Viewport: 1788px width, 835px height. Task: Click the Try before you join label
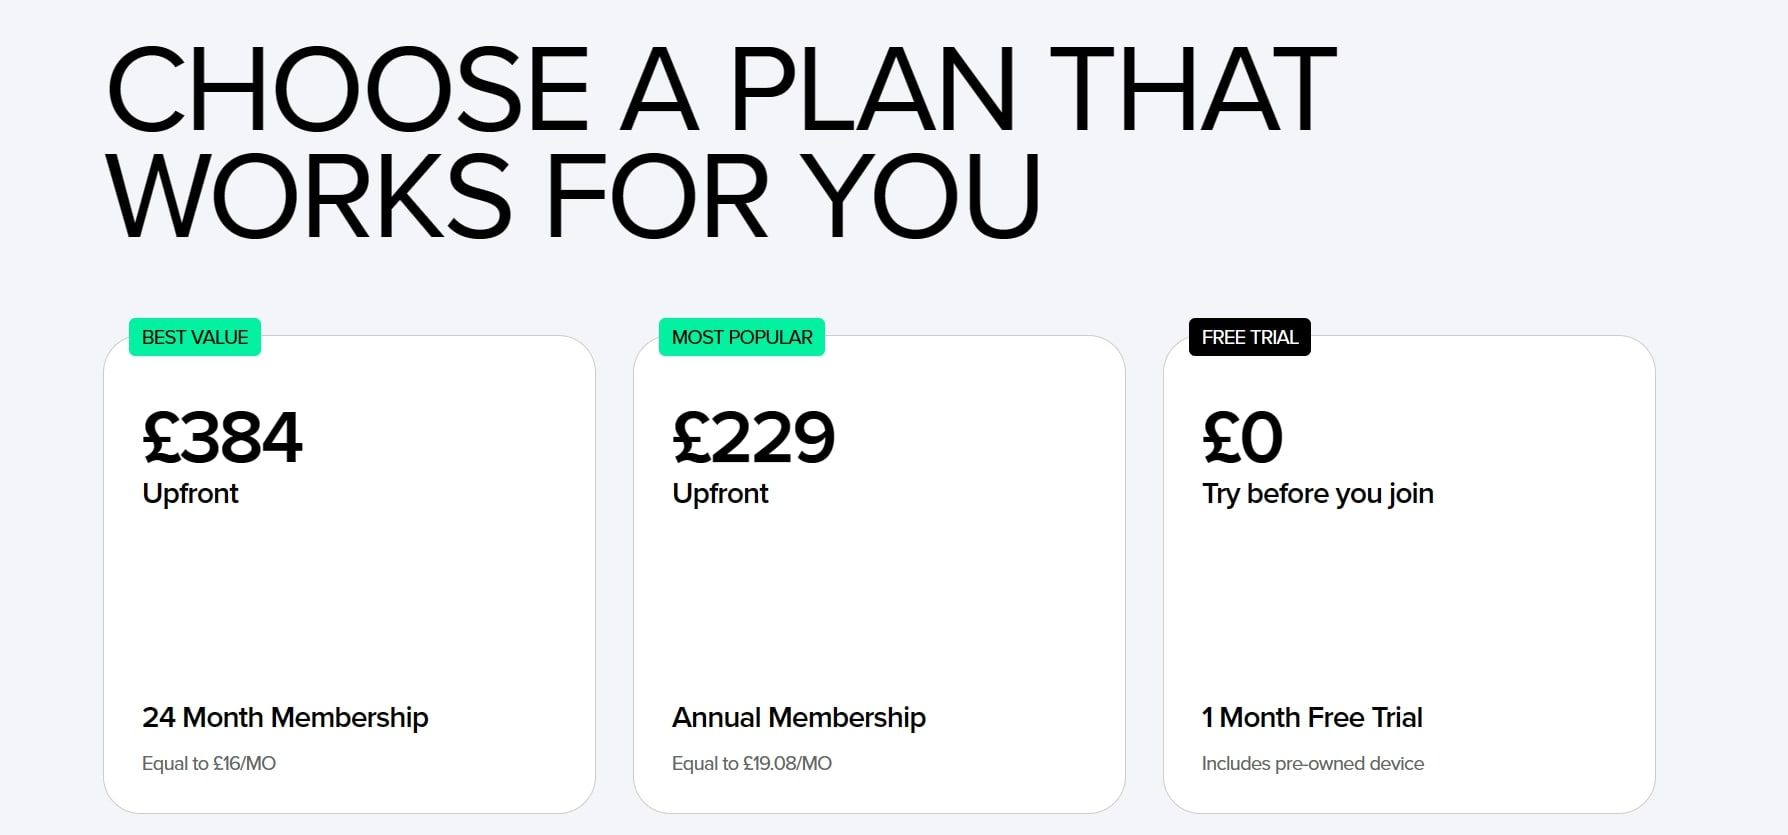1317,493
